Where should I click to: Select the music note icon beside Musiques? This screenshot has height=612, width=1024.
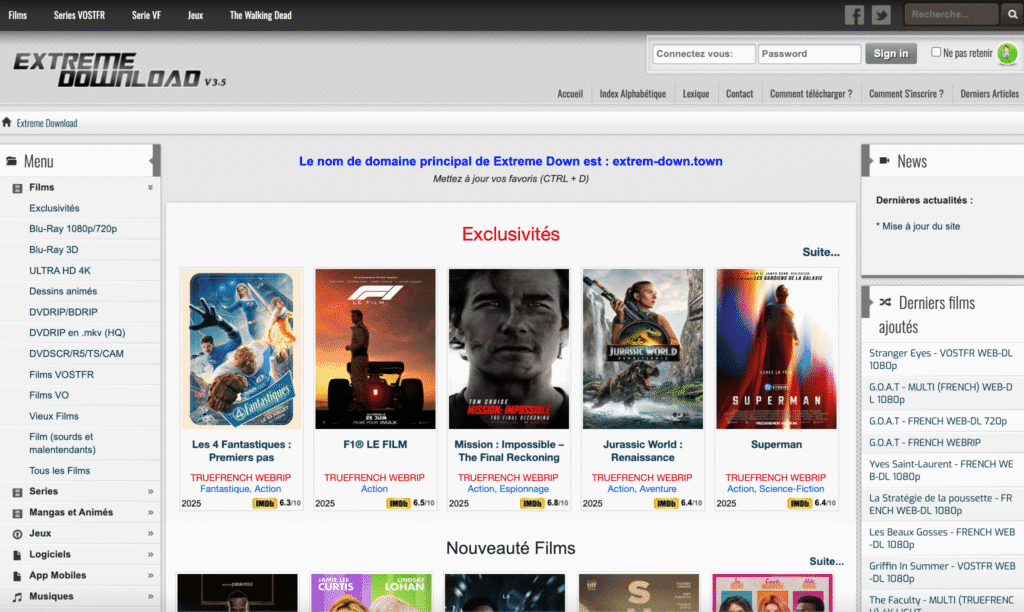(x=17, y=595)
